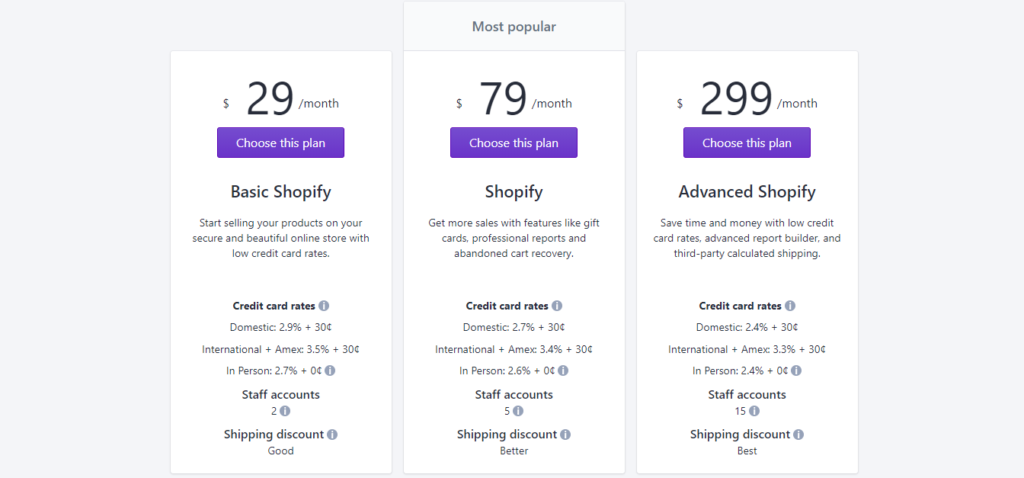
Task: Click info icon next to Basic In Person rate
Action: 330,370
